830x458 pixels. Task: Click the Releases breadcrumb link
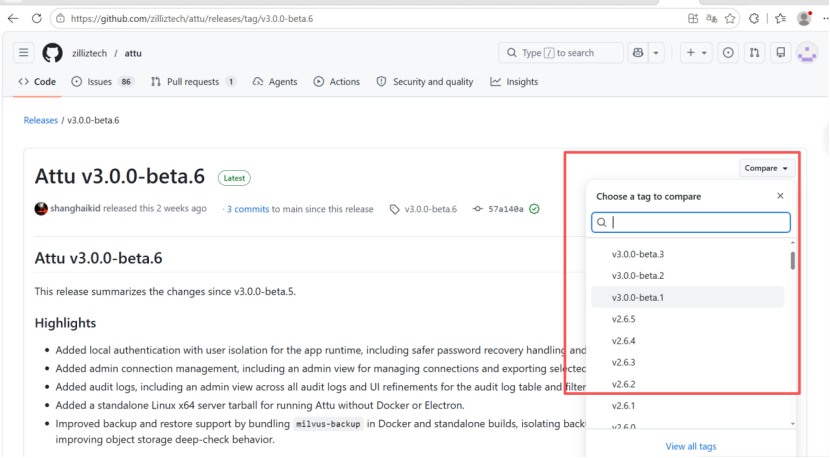(x=41, y=120)
